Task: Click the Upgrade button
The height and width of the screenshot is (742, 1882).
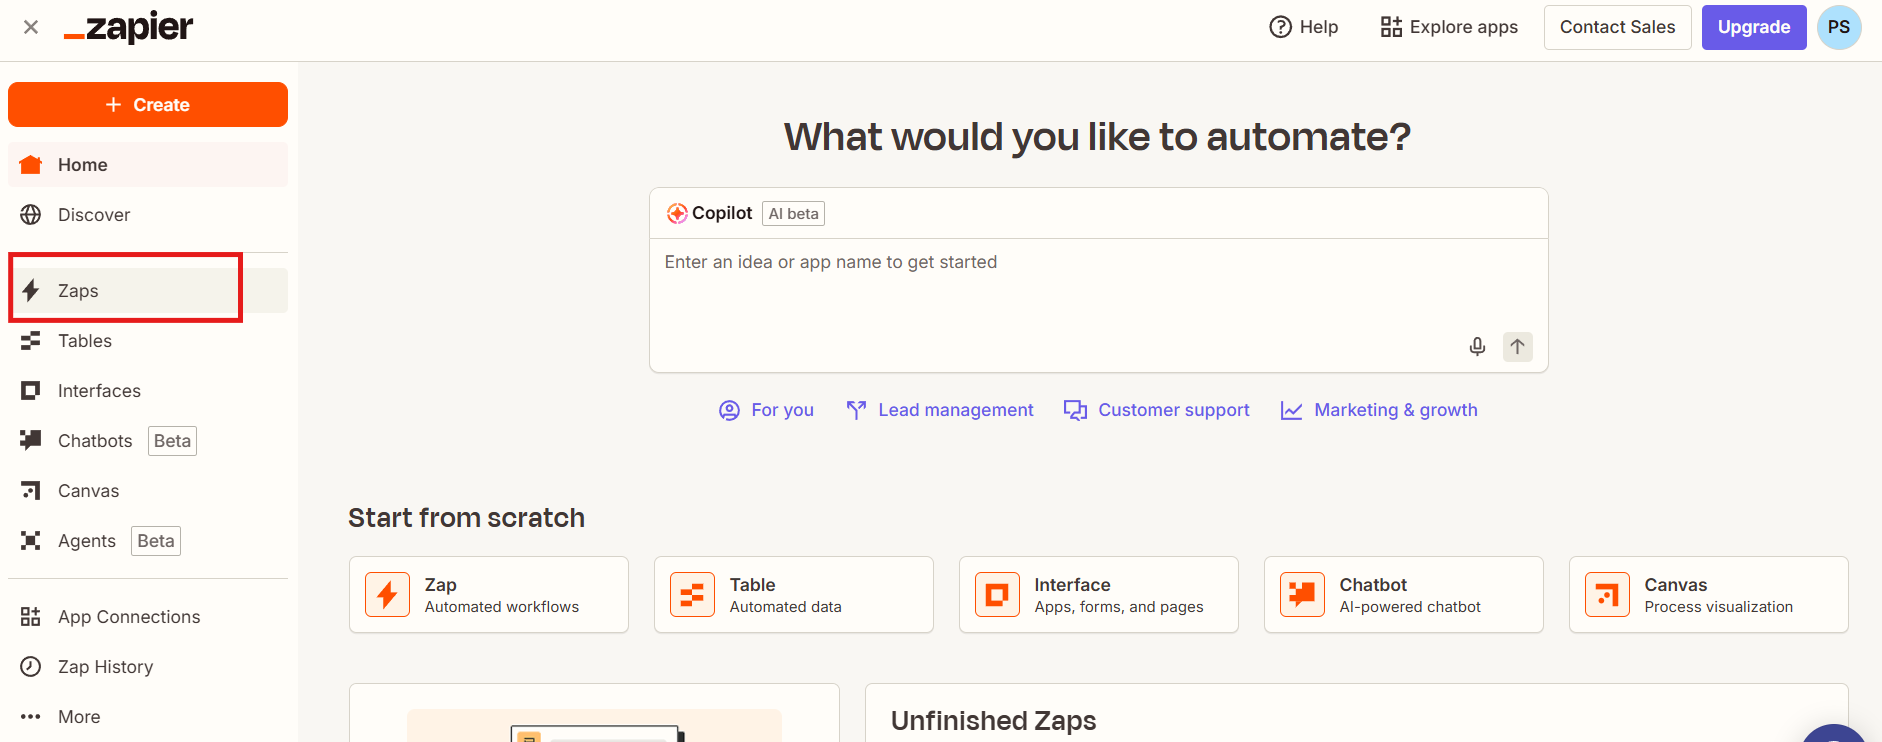Action: [1753, 27]
